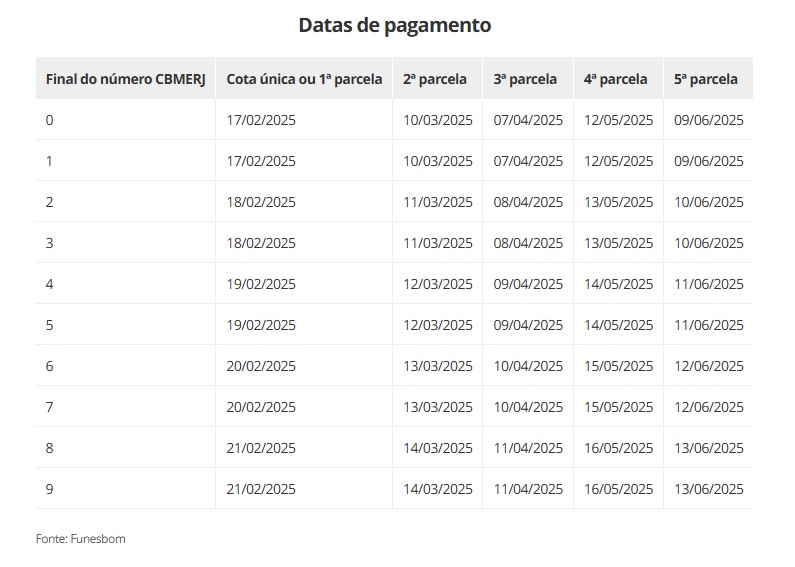The width and height of the screenshot is (795, 567).
Task: Select the '4ª parcela' column header
Action: [616, 79]
